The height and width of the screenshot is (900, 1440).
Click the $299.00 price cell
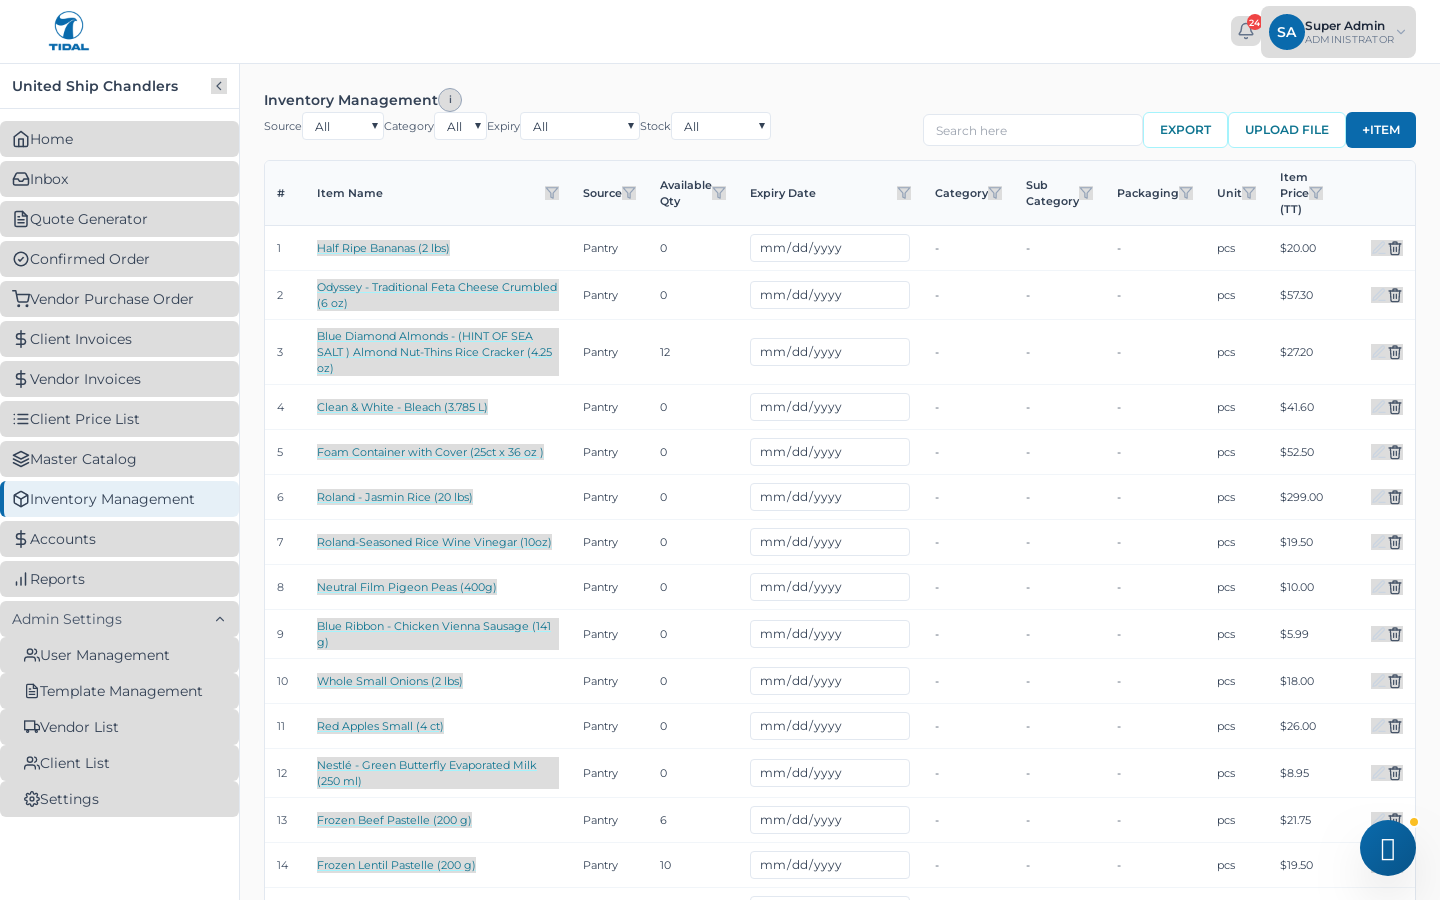click(x=1301, y=497)
